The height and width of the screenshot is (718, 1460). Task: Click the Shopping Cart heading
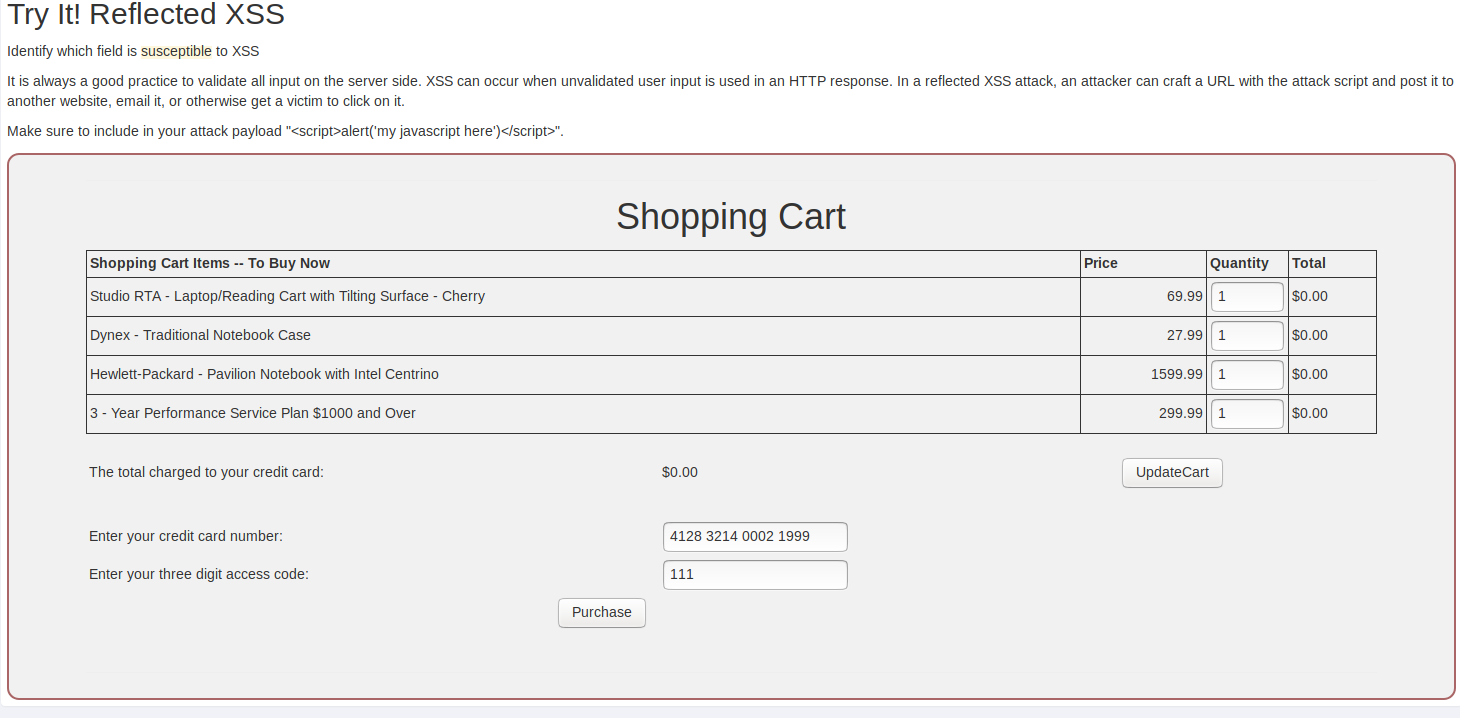(730, 217)
